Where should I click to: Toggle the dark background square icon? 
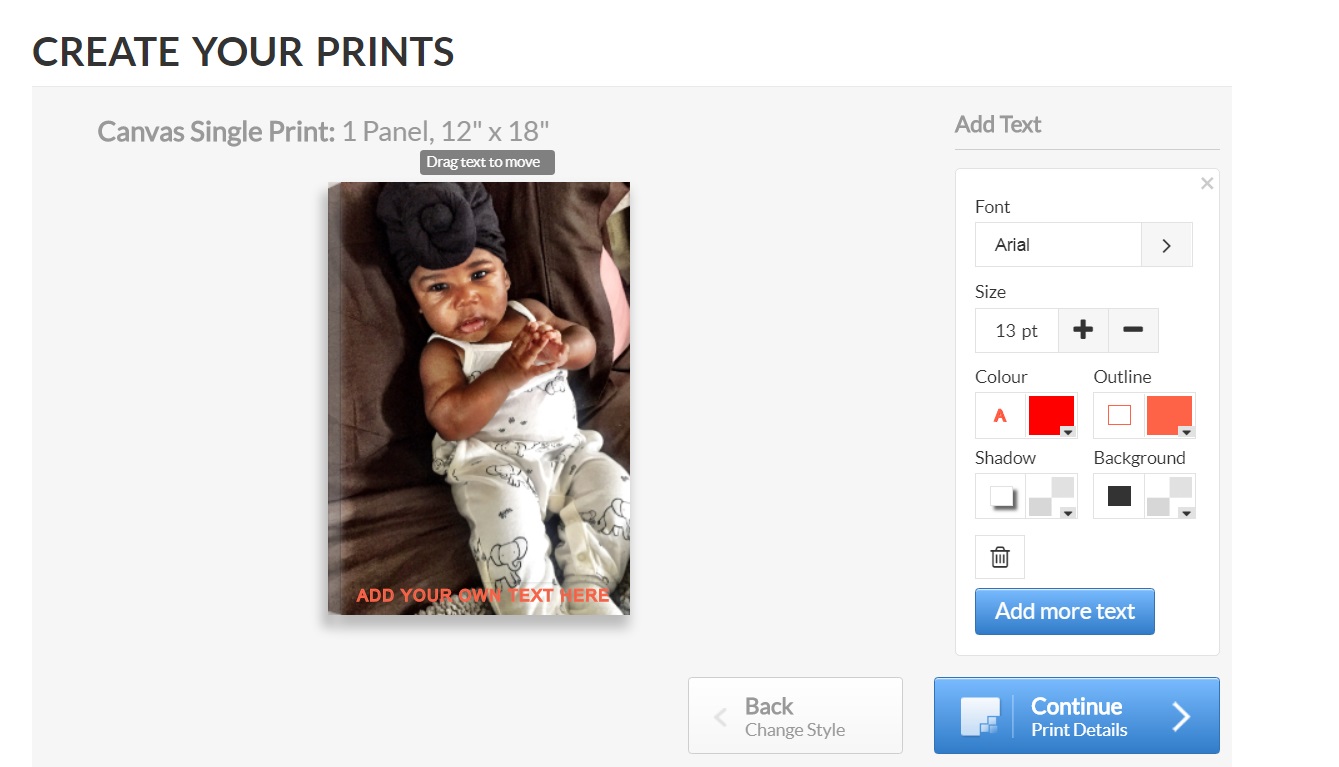pos(1119,496)
